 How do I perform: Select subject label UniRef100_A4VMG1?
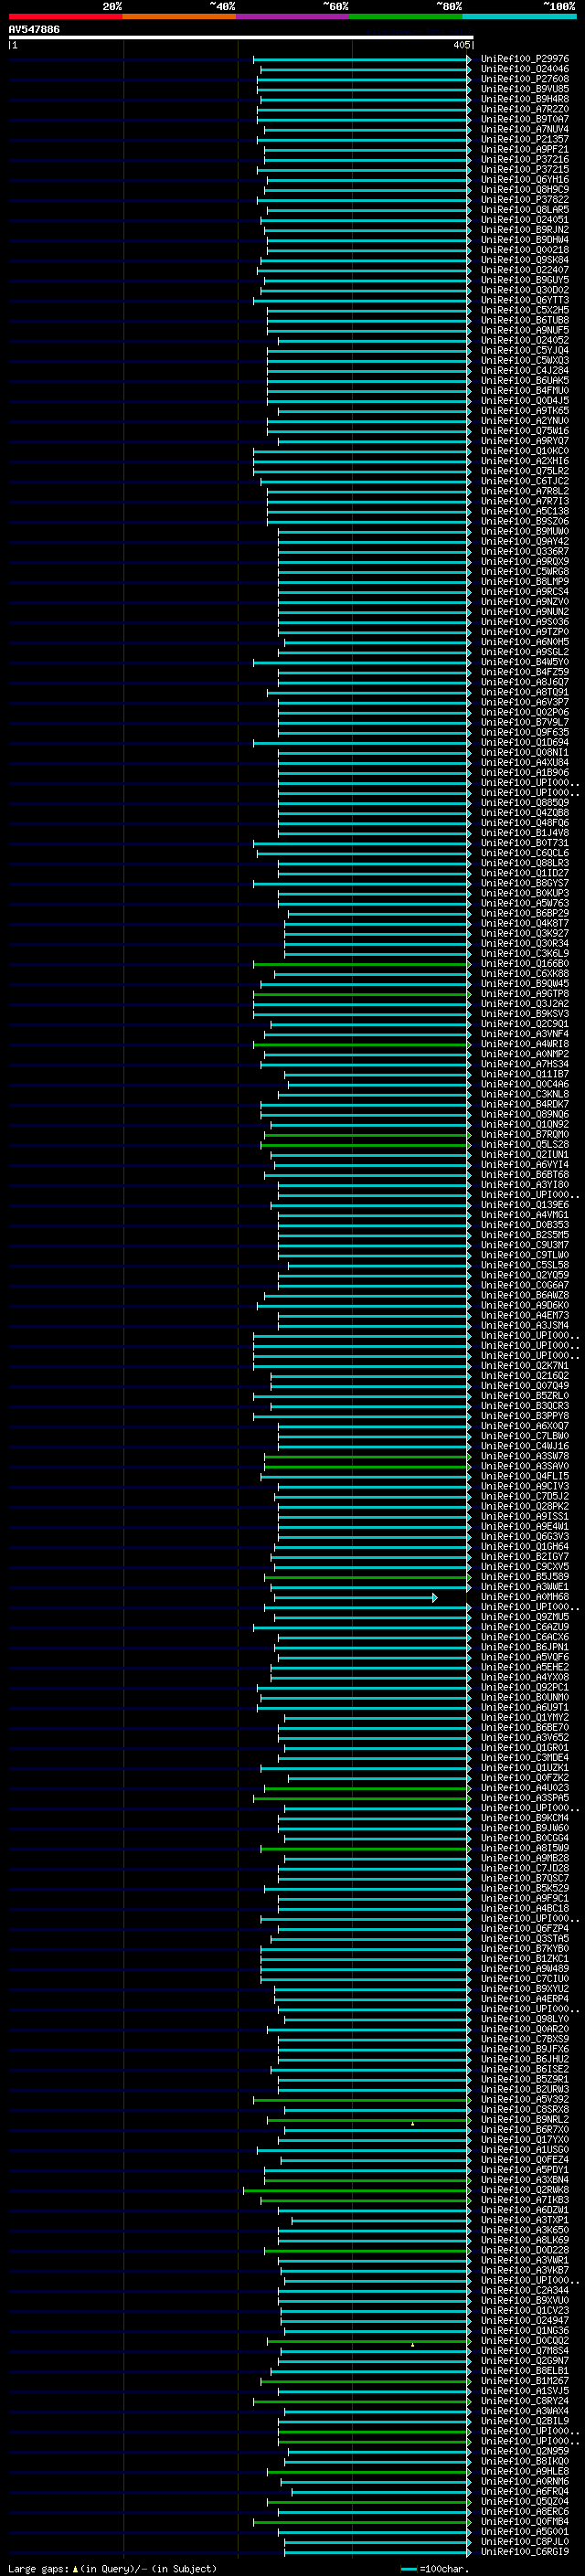524,1214
